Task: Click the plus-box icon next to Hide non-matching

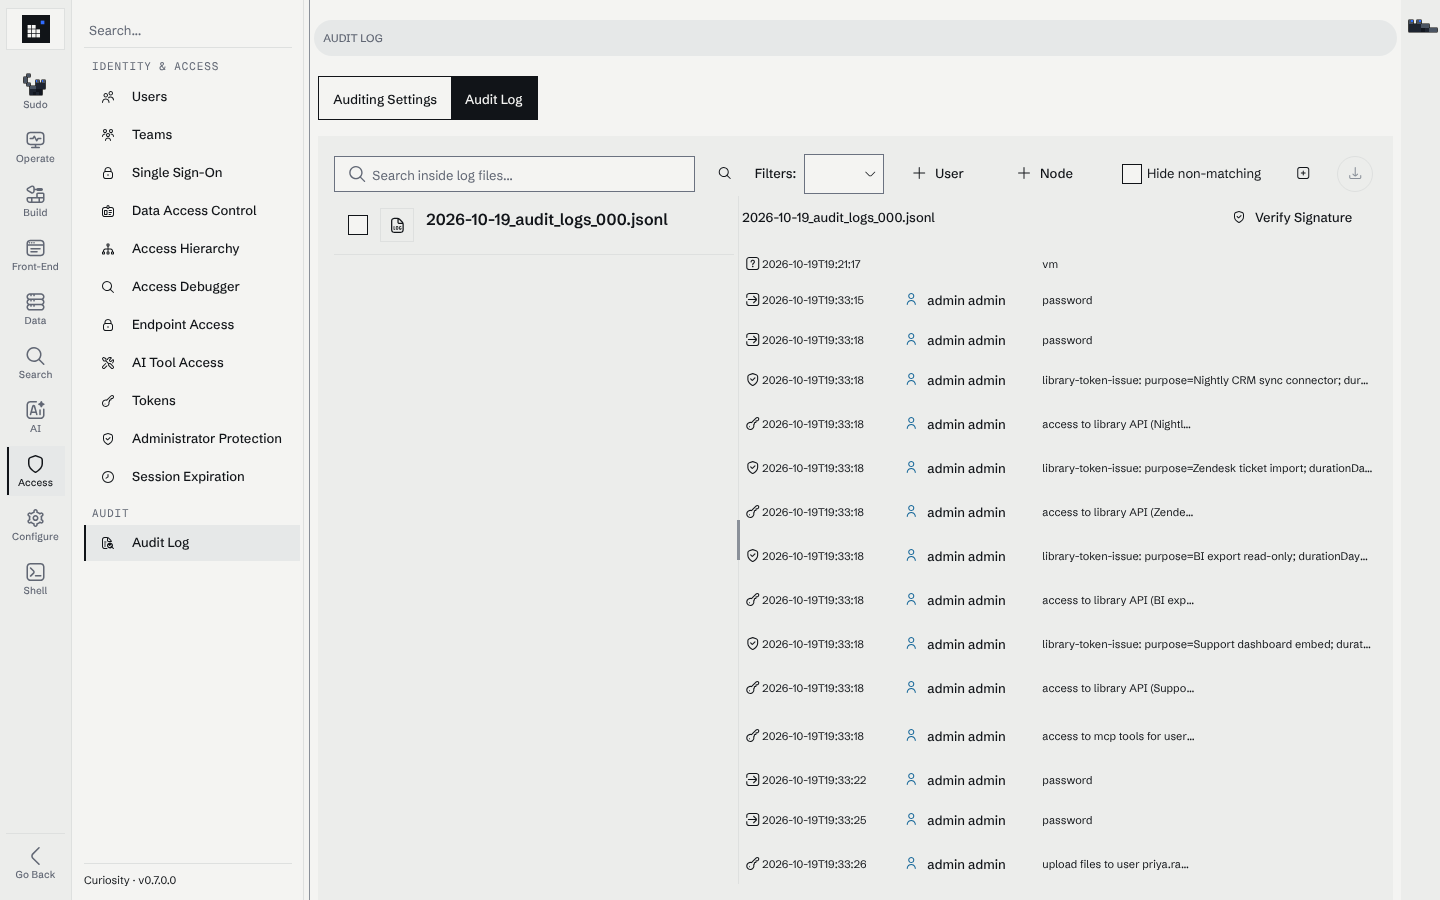Action: [x=1303, y=174]
